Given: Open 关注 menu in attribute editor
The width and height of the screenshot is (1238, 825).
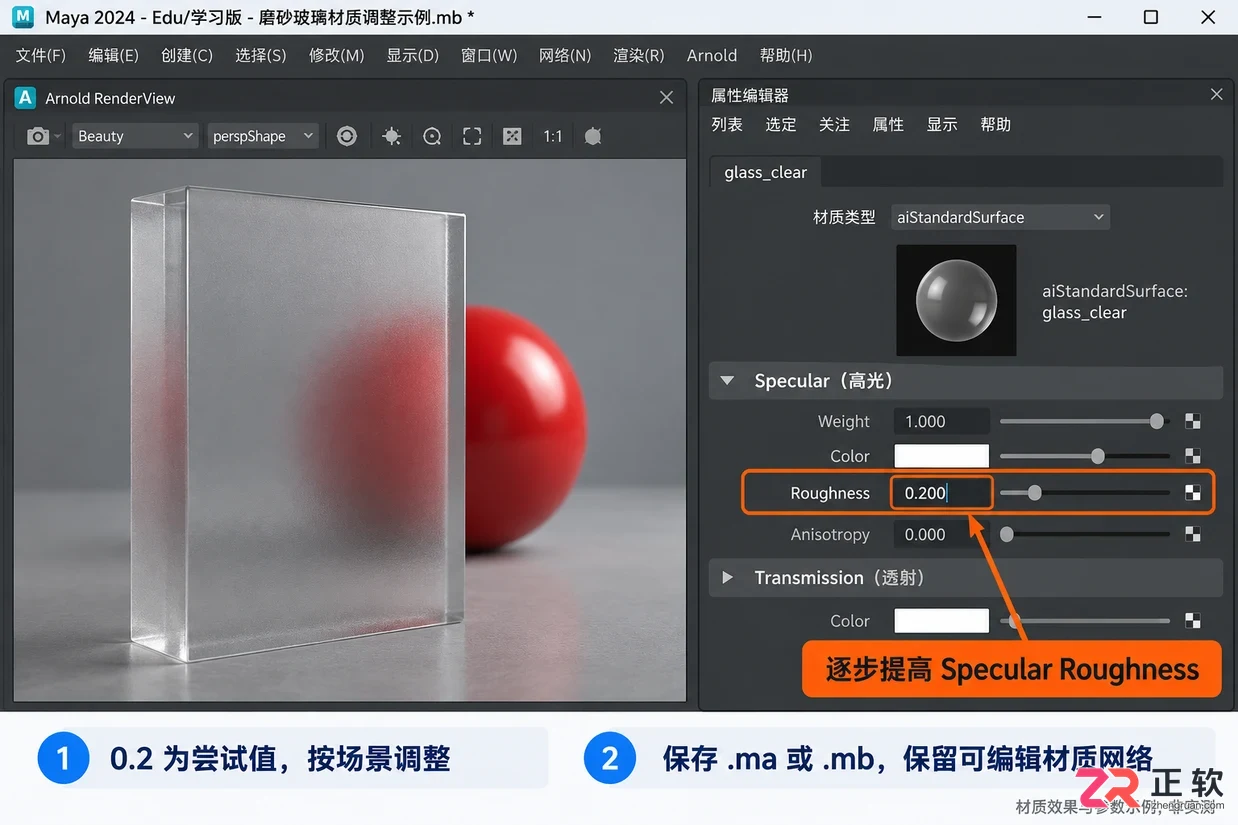Looking at the screenshot, I should [834, 124].
